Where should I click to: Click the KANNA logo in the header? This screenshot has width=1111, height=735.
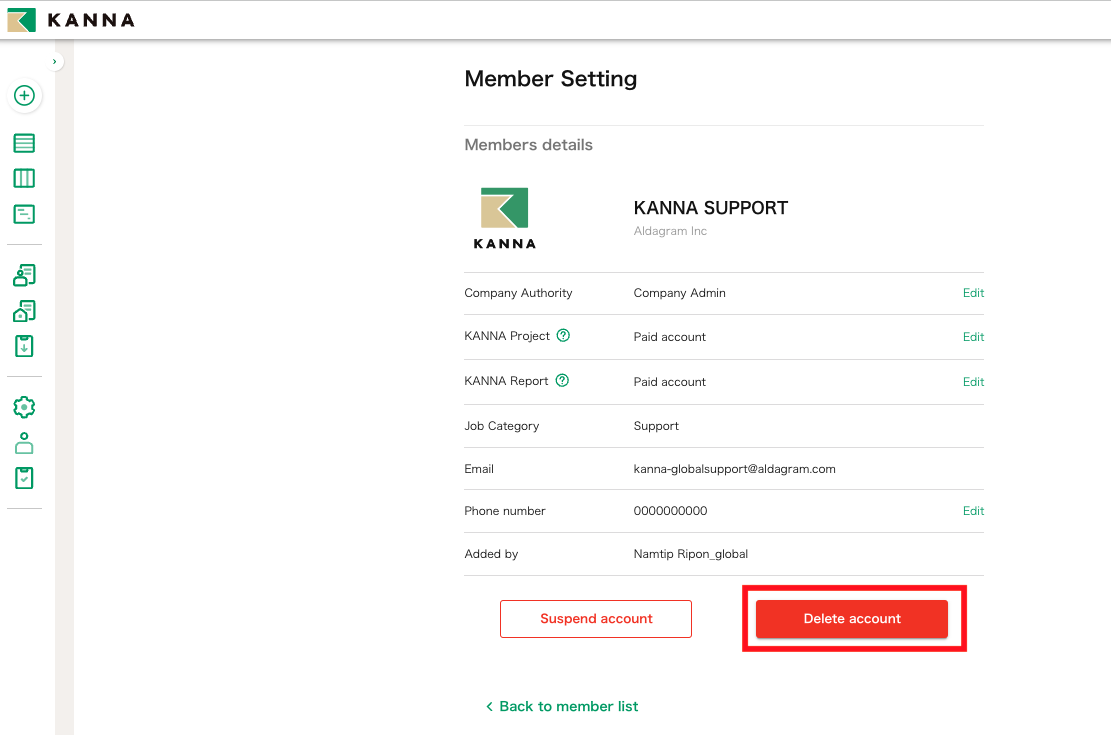coord(70,19)
